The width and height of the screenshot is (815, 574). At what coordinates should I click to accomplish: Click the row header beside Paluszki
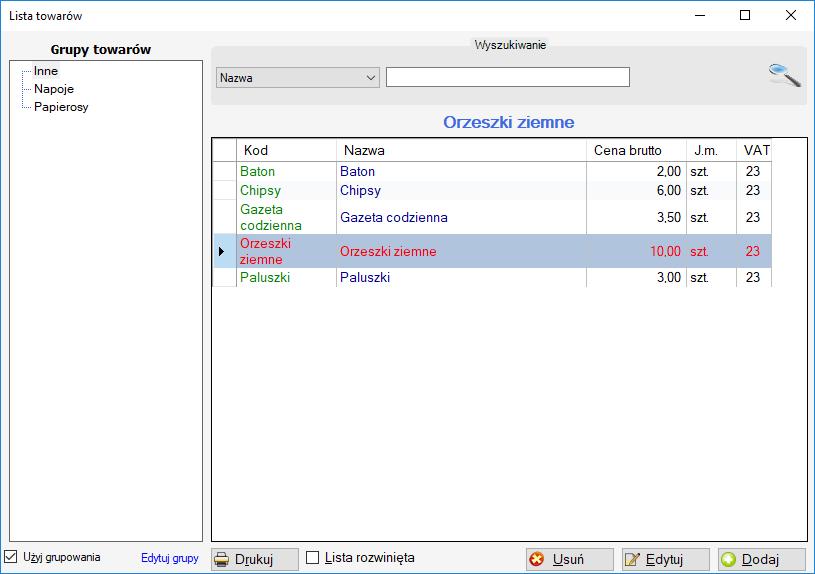pos(225,277)
